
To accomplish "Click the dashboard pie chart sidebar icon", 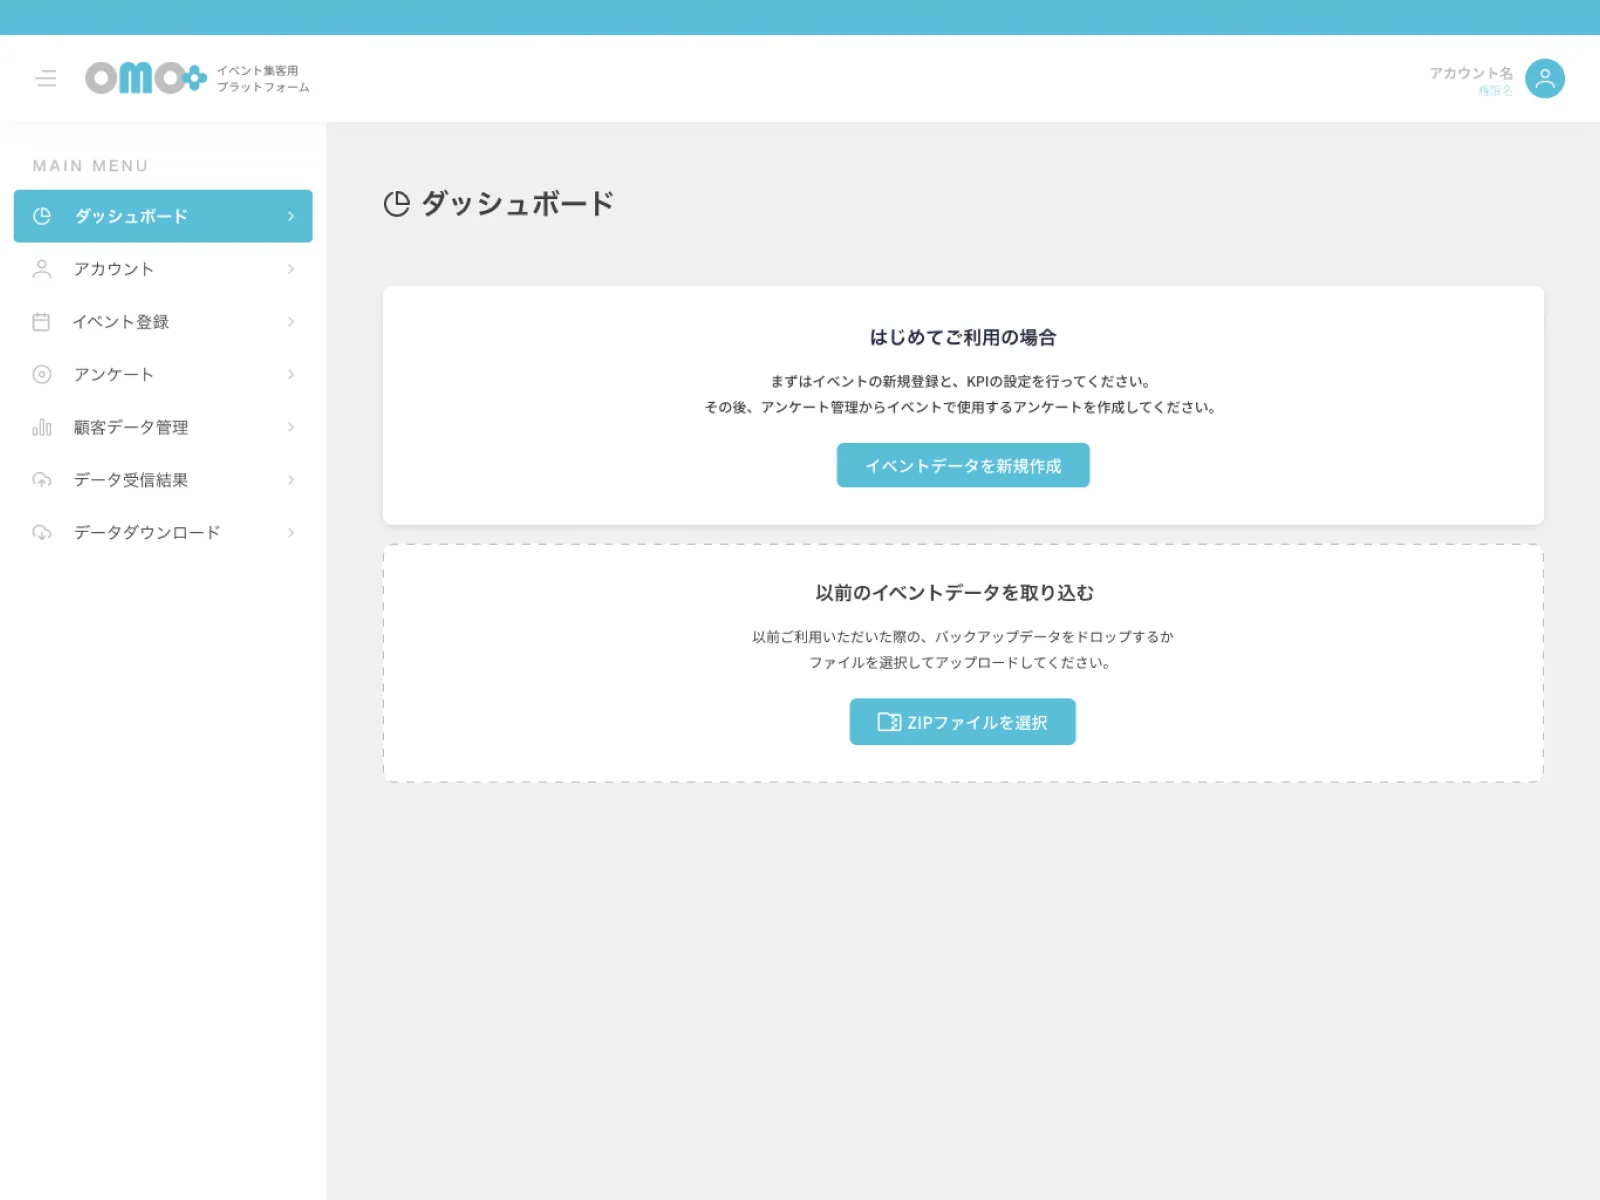I will pos(42,216).
